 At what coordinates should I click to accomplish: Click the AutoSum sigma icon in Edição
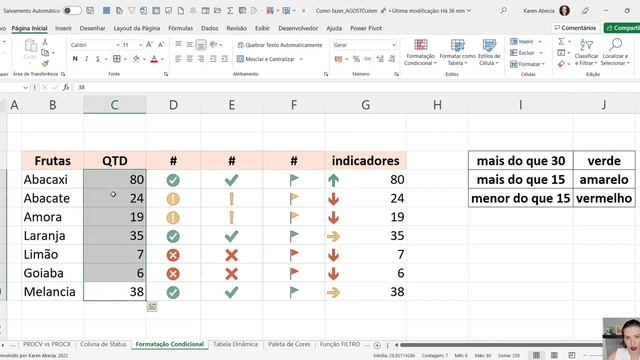coord(561,41)
